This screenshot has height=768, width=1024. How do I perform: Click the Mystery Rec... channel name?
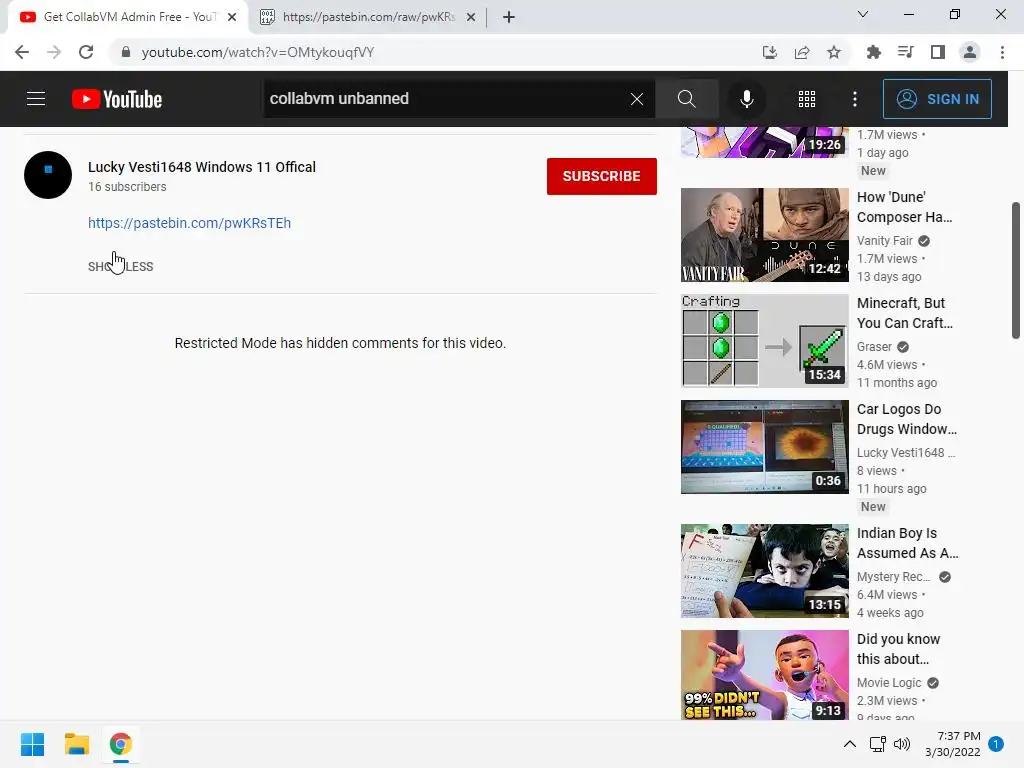[893, 576]
